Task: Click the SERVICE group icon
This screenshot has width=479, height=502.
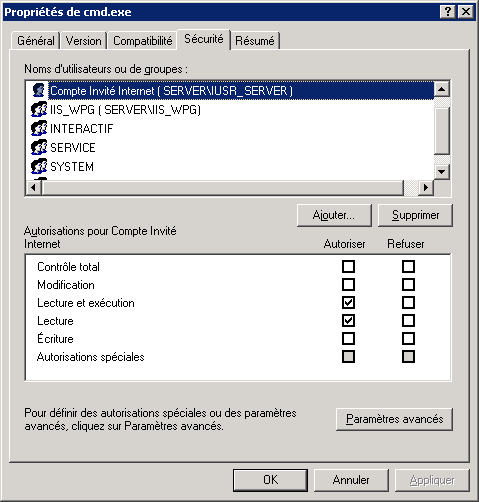Action: click(x=39, y=147)
